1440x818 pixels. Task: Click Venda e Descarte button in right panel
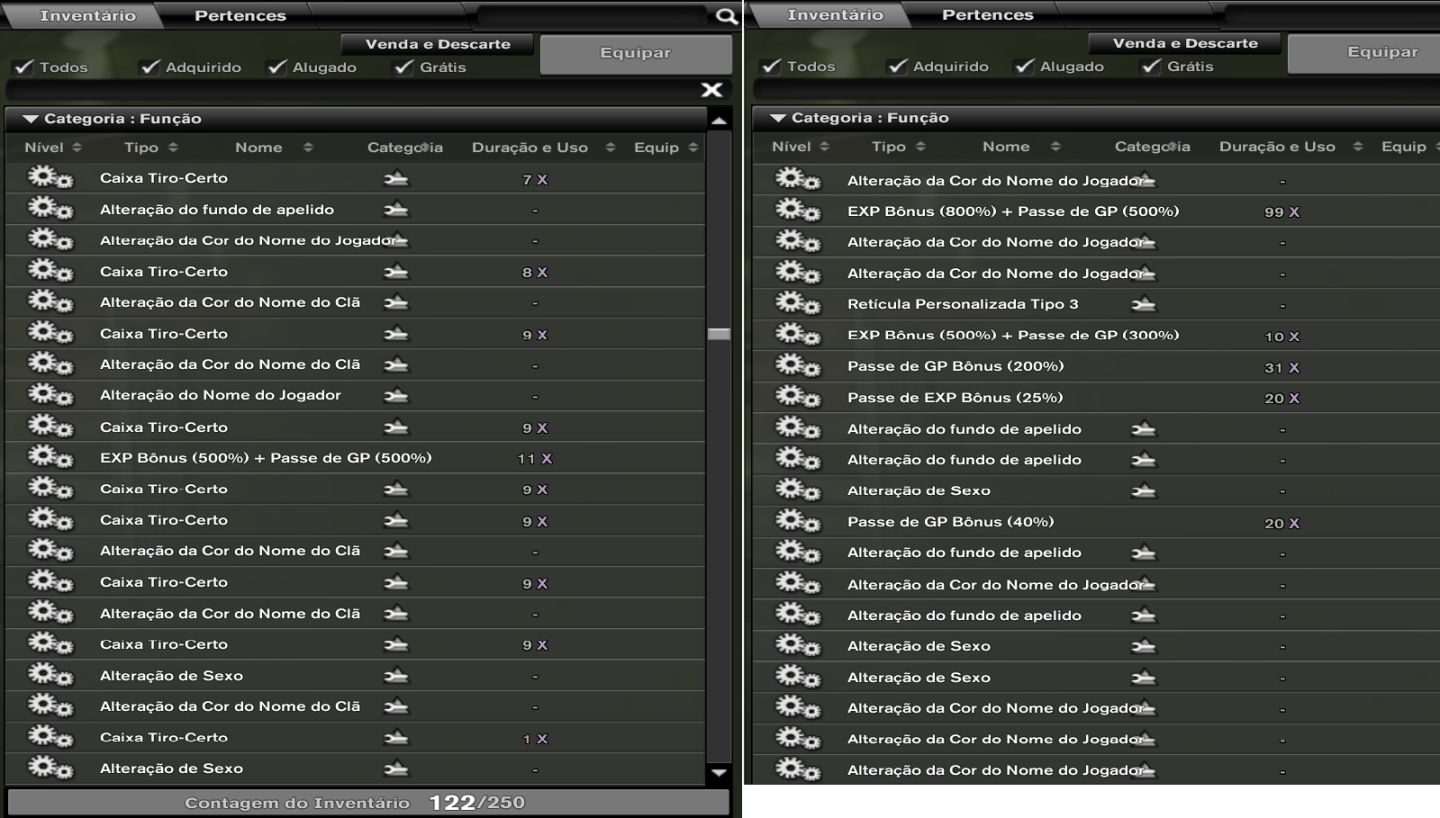(1185, 43)
